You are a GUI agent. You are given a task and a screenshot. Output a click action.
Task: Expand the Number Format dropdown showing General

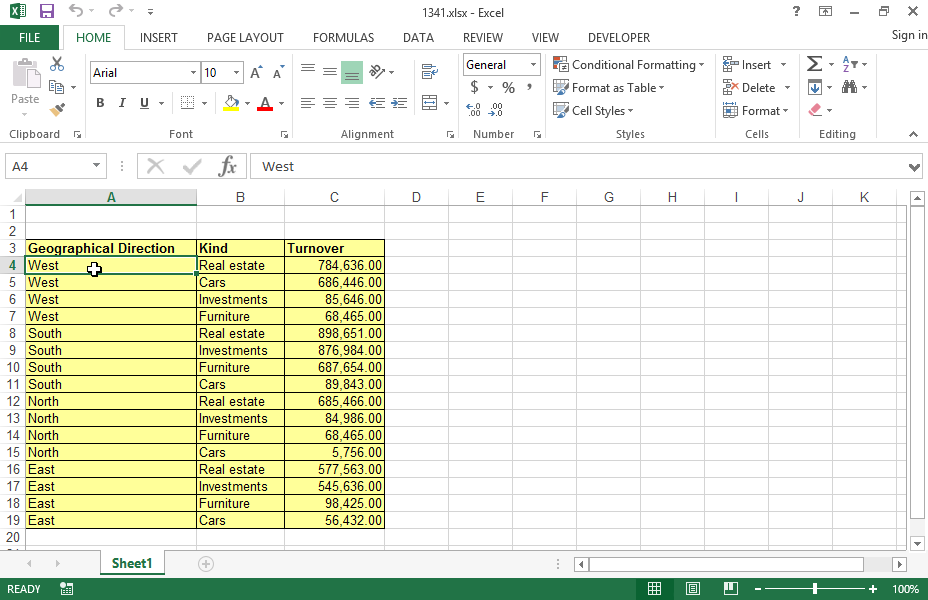point(533,65)
